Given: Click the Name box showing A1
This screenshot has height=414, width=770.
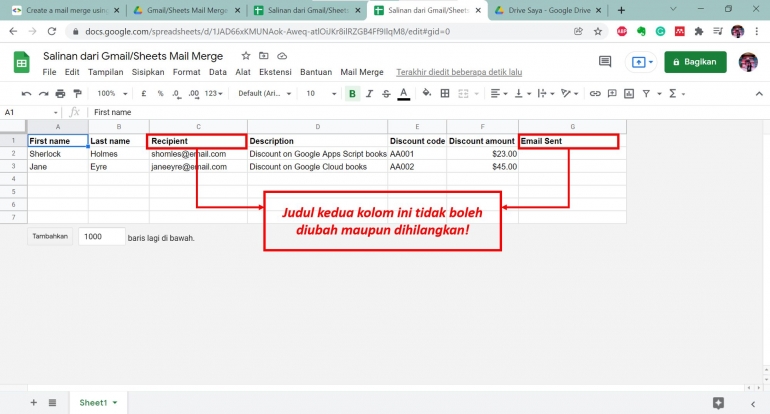Looking at the screenshot, I should (30, 112).
